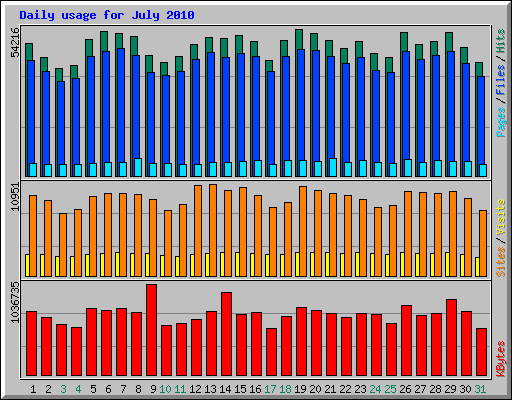Screen dimensions: 512x400
Task: Select day label 23 on x-axis
Action: point(360,389)
